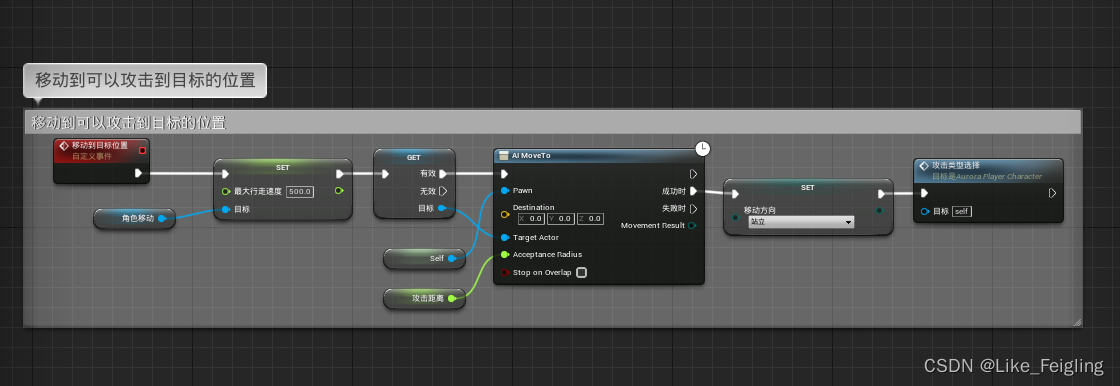Click the 移动到目标位置 event exec output pin

138,173
